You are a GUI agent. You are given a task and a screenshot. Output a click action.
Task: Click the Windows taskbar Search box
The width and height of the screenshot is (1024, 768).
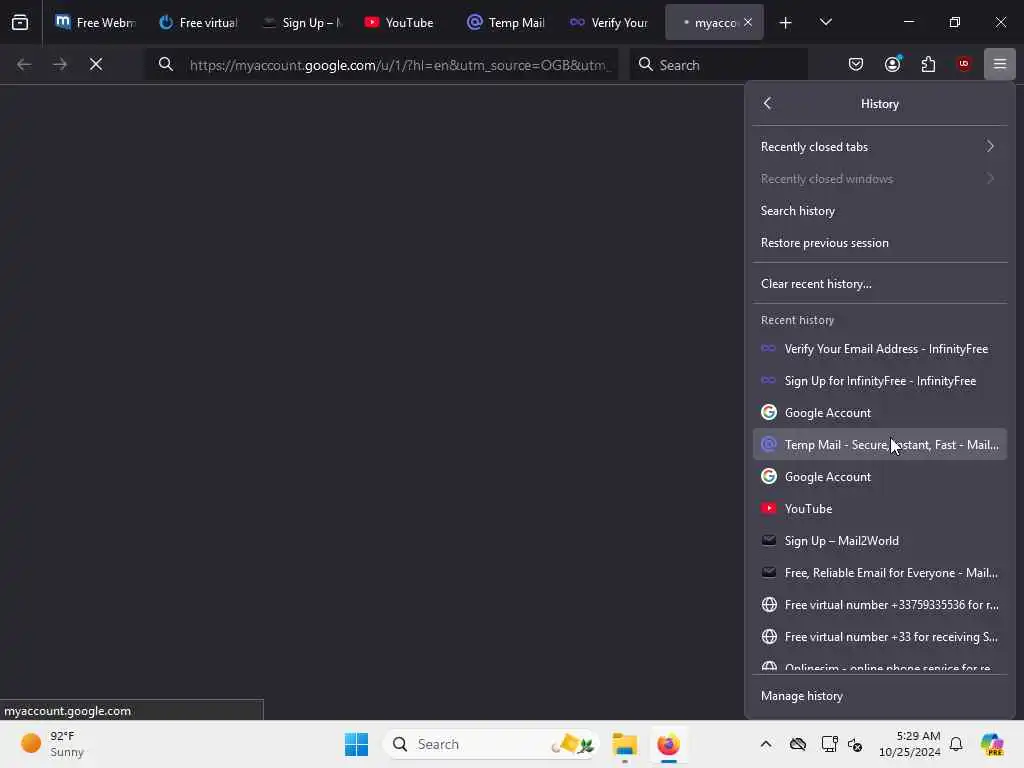click(490, 744)
